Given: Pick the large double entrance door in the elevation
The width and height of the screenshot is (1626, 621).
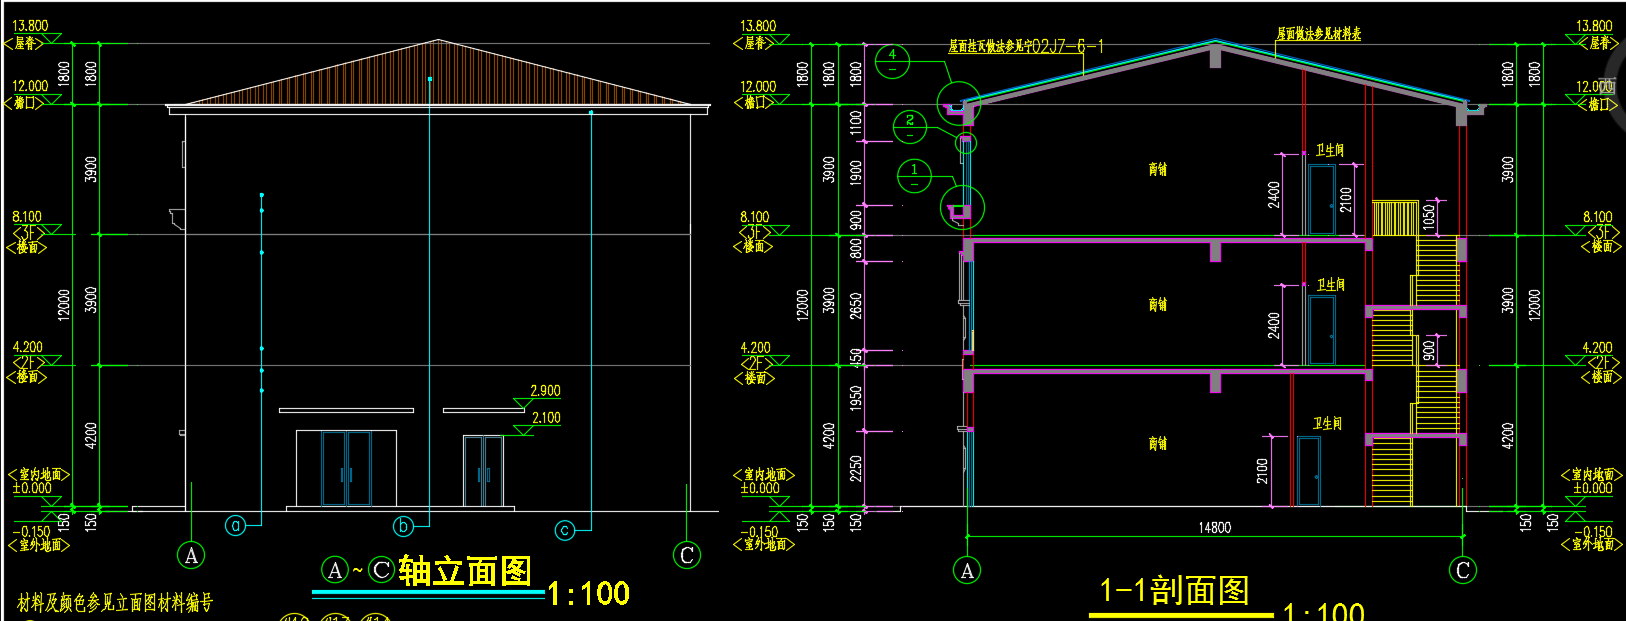Looking at the screenshot, I should pos(346,469).
